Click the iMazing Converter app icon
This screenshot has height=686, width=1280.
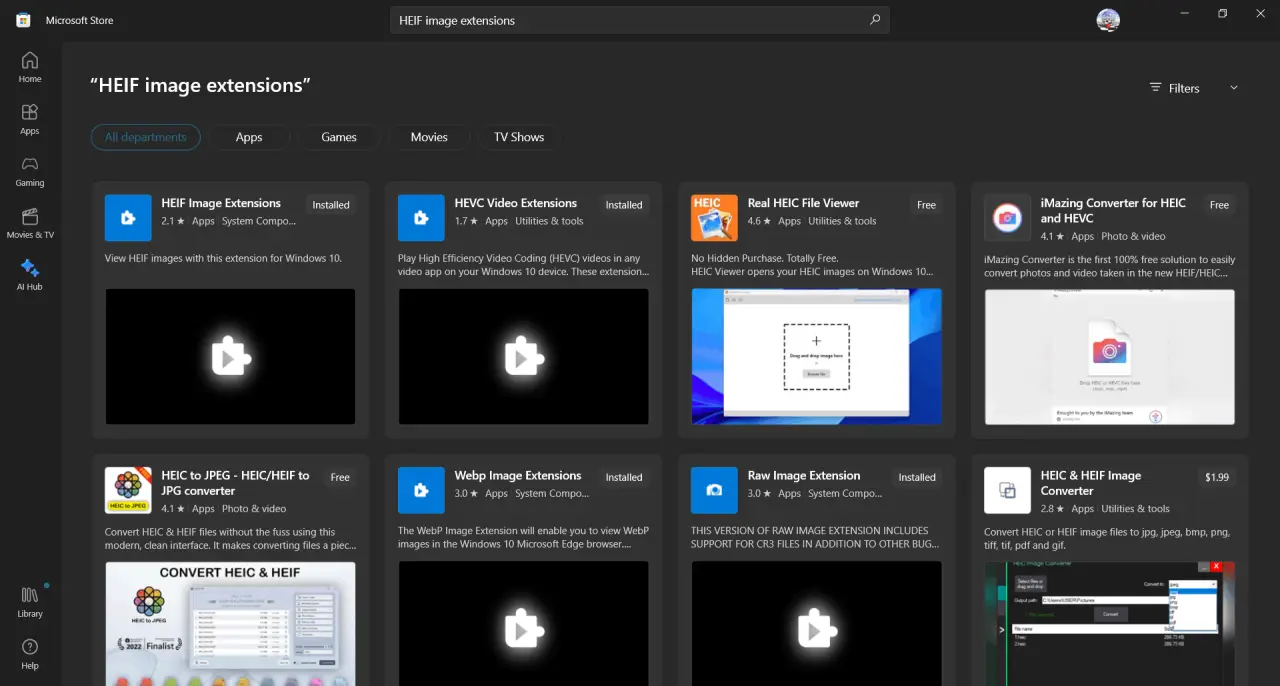(x=1006, y=217)
